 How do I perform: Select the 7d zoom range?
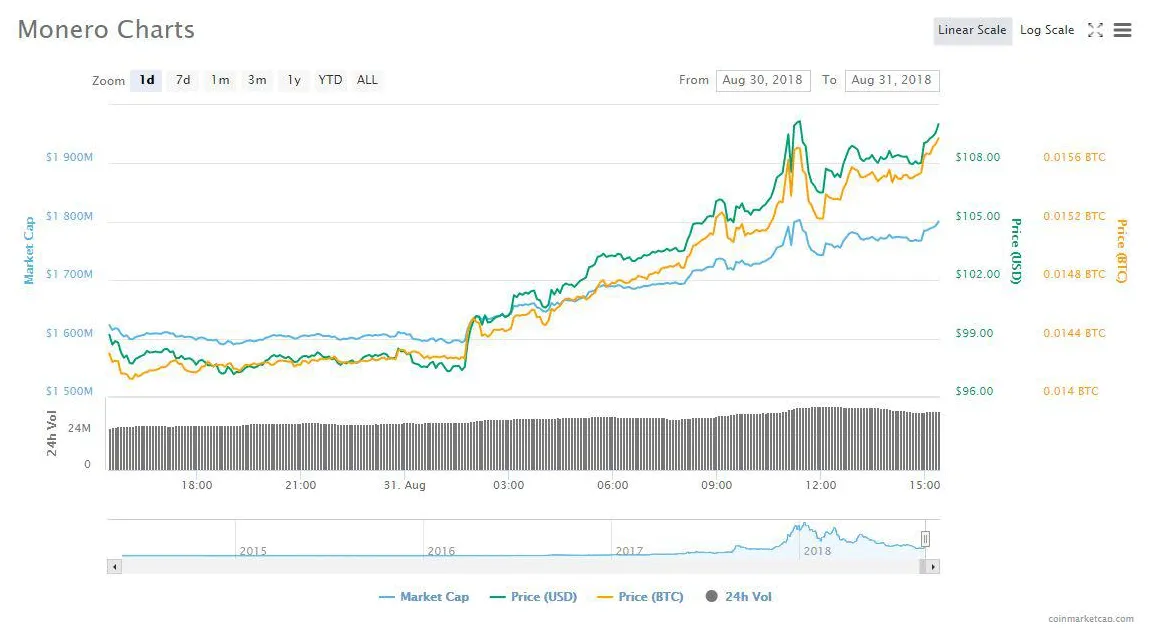pos(183,80)
